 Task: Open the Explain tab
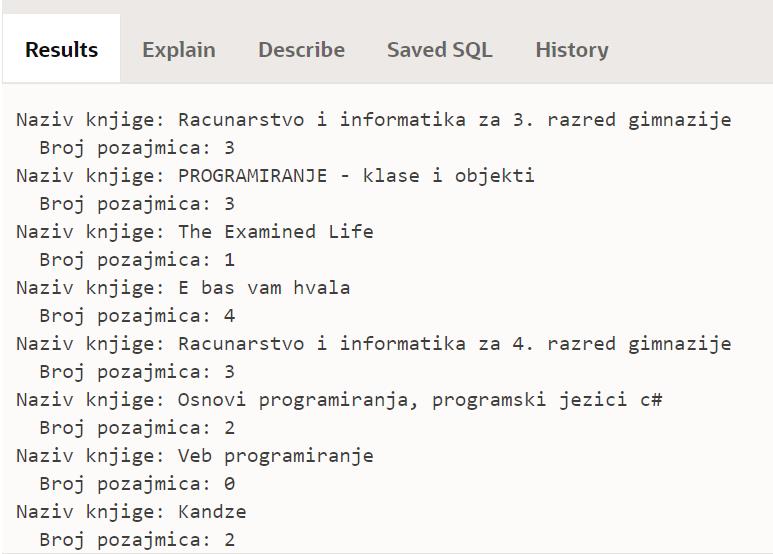(178, 50)
